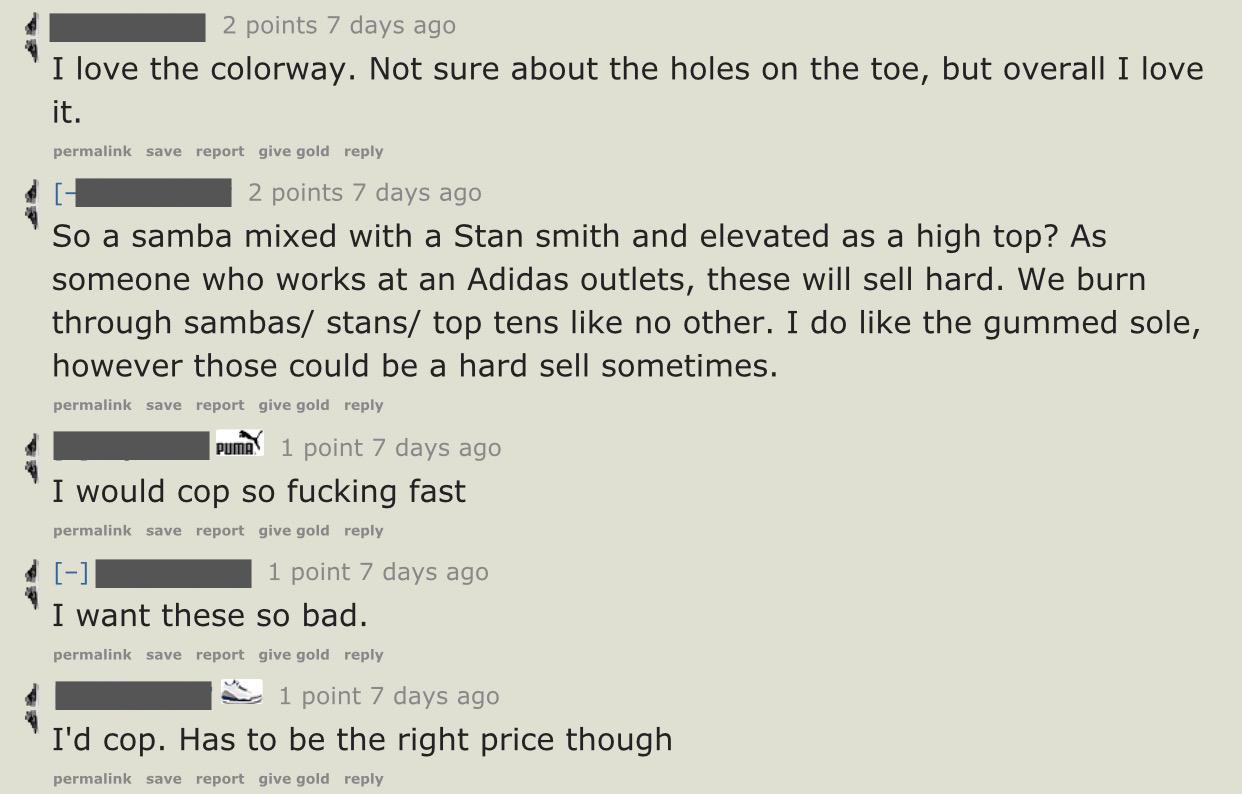
Task: Downvote the "I'd cop. Has to be the right price though" comment
Action: (x=32, y=719)
